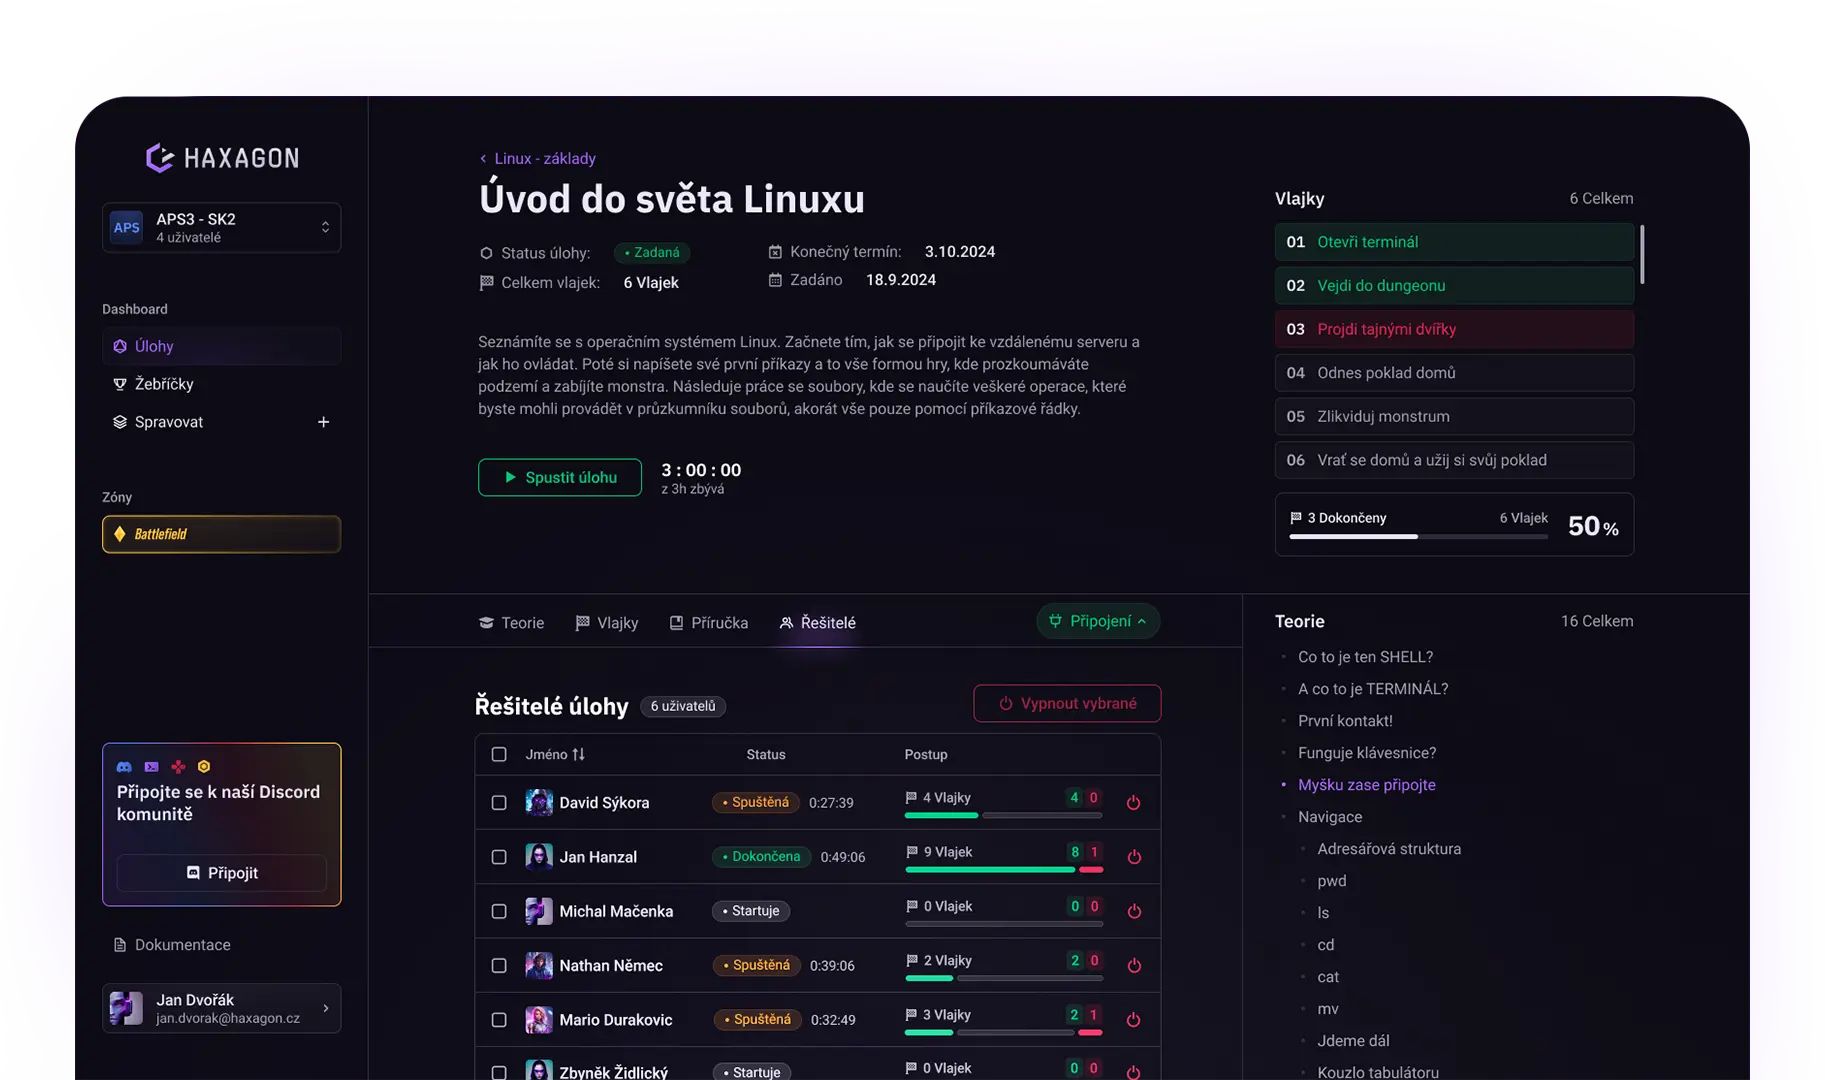1825x1080 pixels.
Task: Click the Vlajky list scrollbar
Action: point(1642,253)
